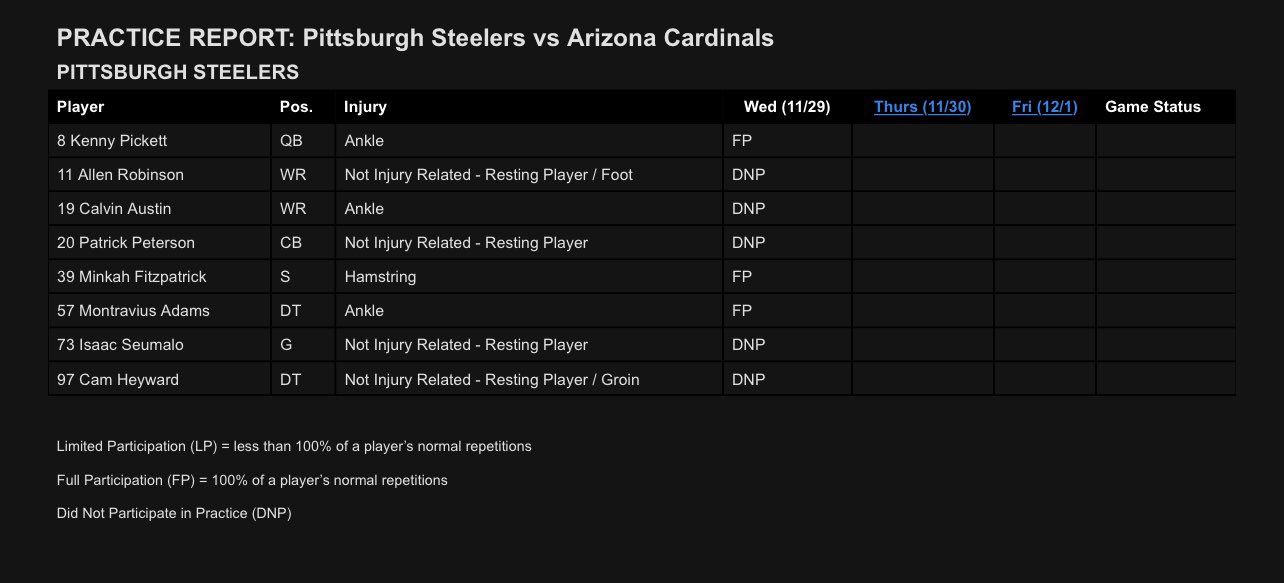The width and height of the screenshot is (1284, 583).
Task: Select the 20 Patrick Peterson player cell
Action: click(160, 243)
